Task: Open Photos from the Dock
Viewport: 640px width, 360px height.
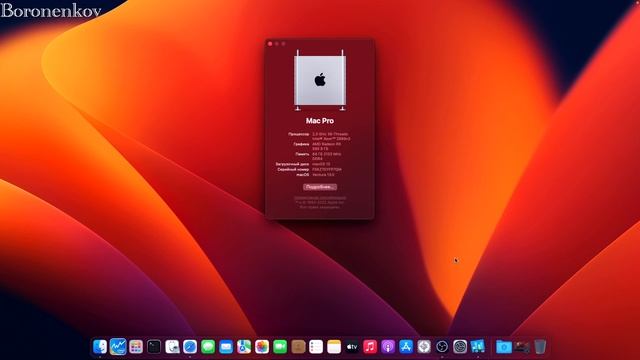Action: (x=262, y=347)
